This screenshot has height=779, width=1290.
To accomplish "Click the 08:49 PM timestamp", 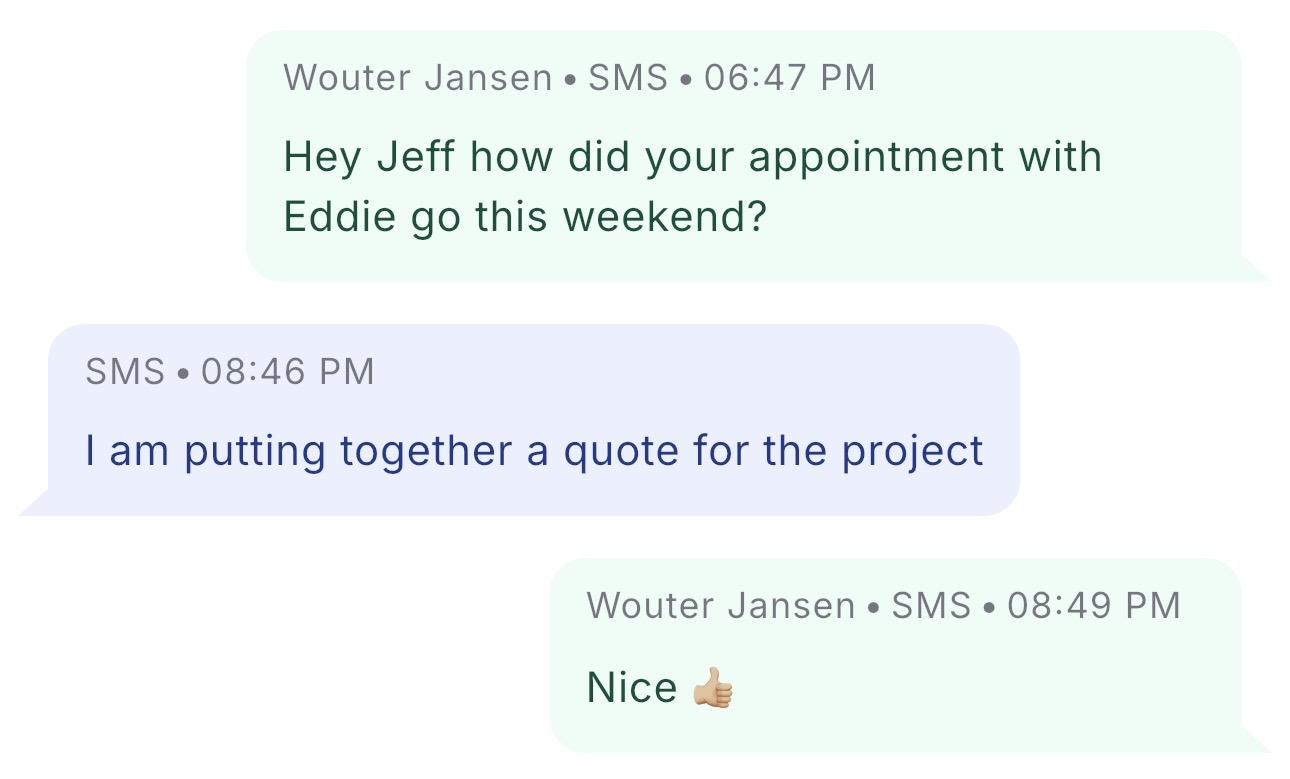I will coord(1094,605).
